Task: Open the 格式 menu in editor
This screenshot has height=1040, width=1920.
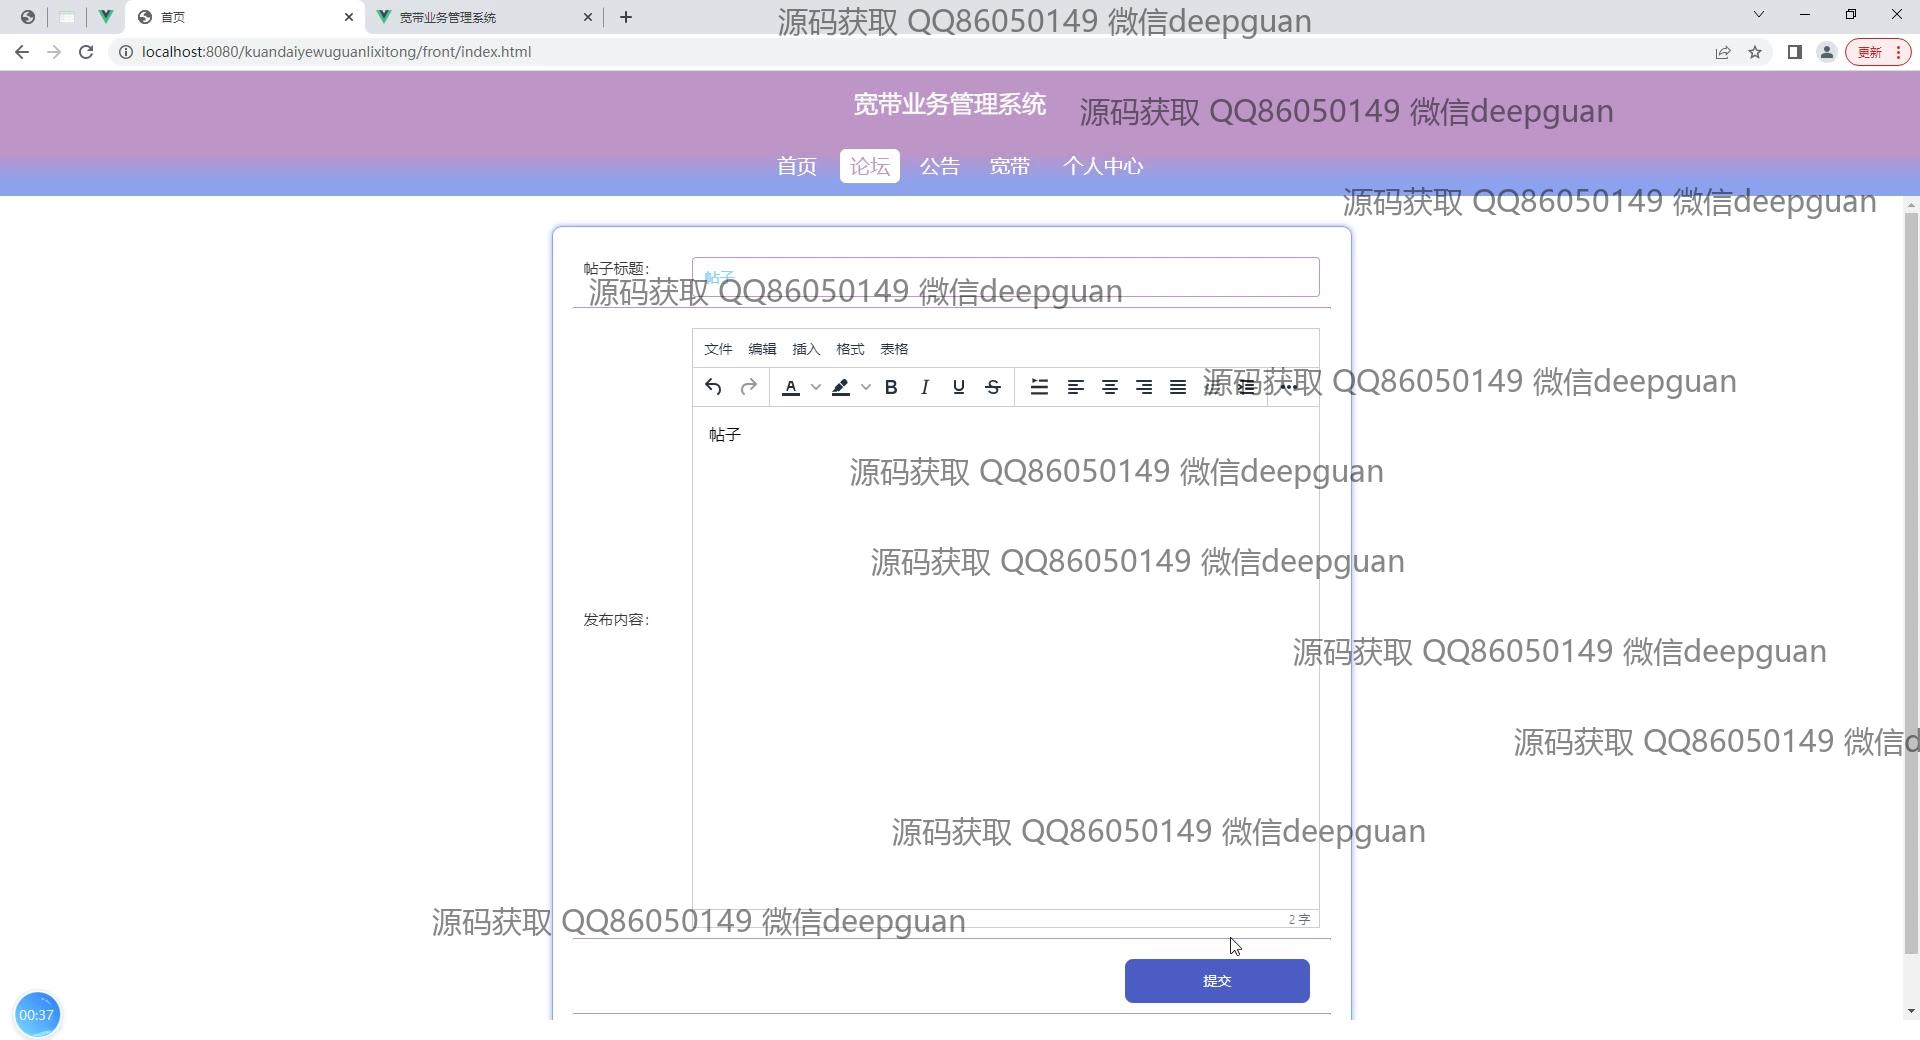Action: point(850,349)
